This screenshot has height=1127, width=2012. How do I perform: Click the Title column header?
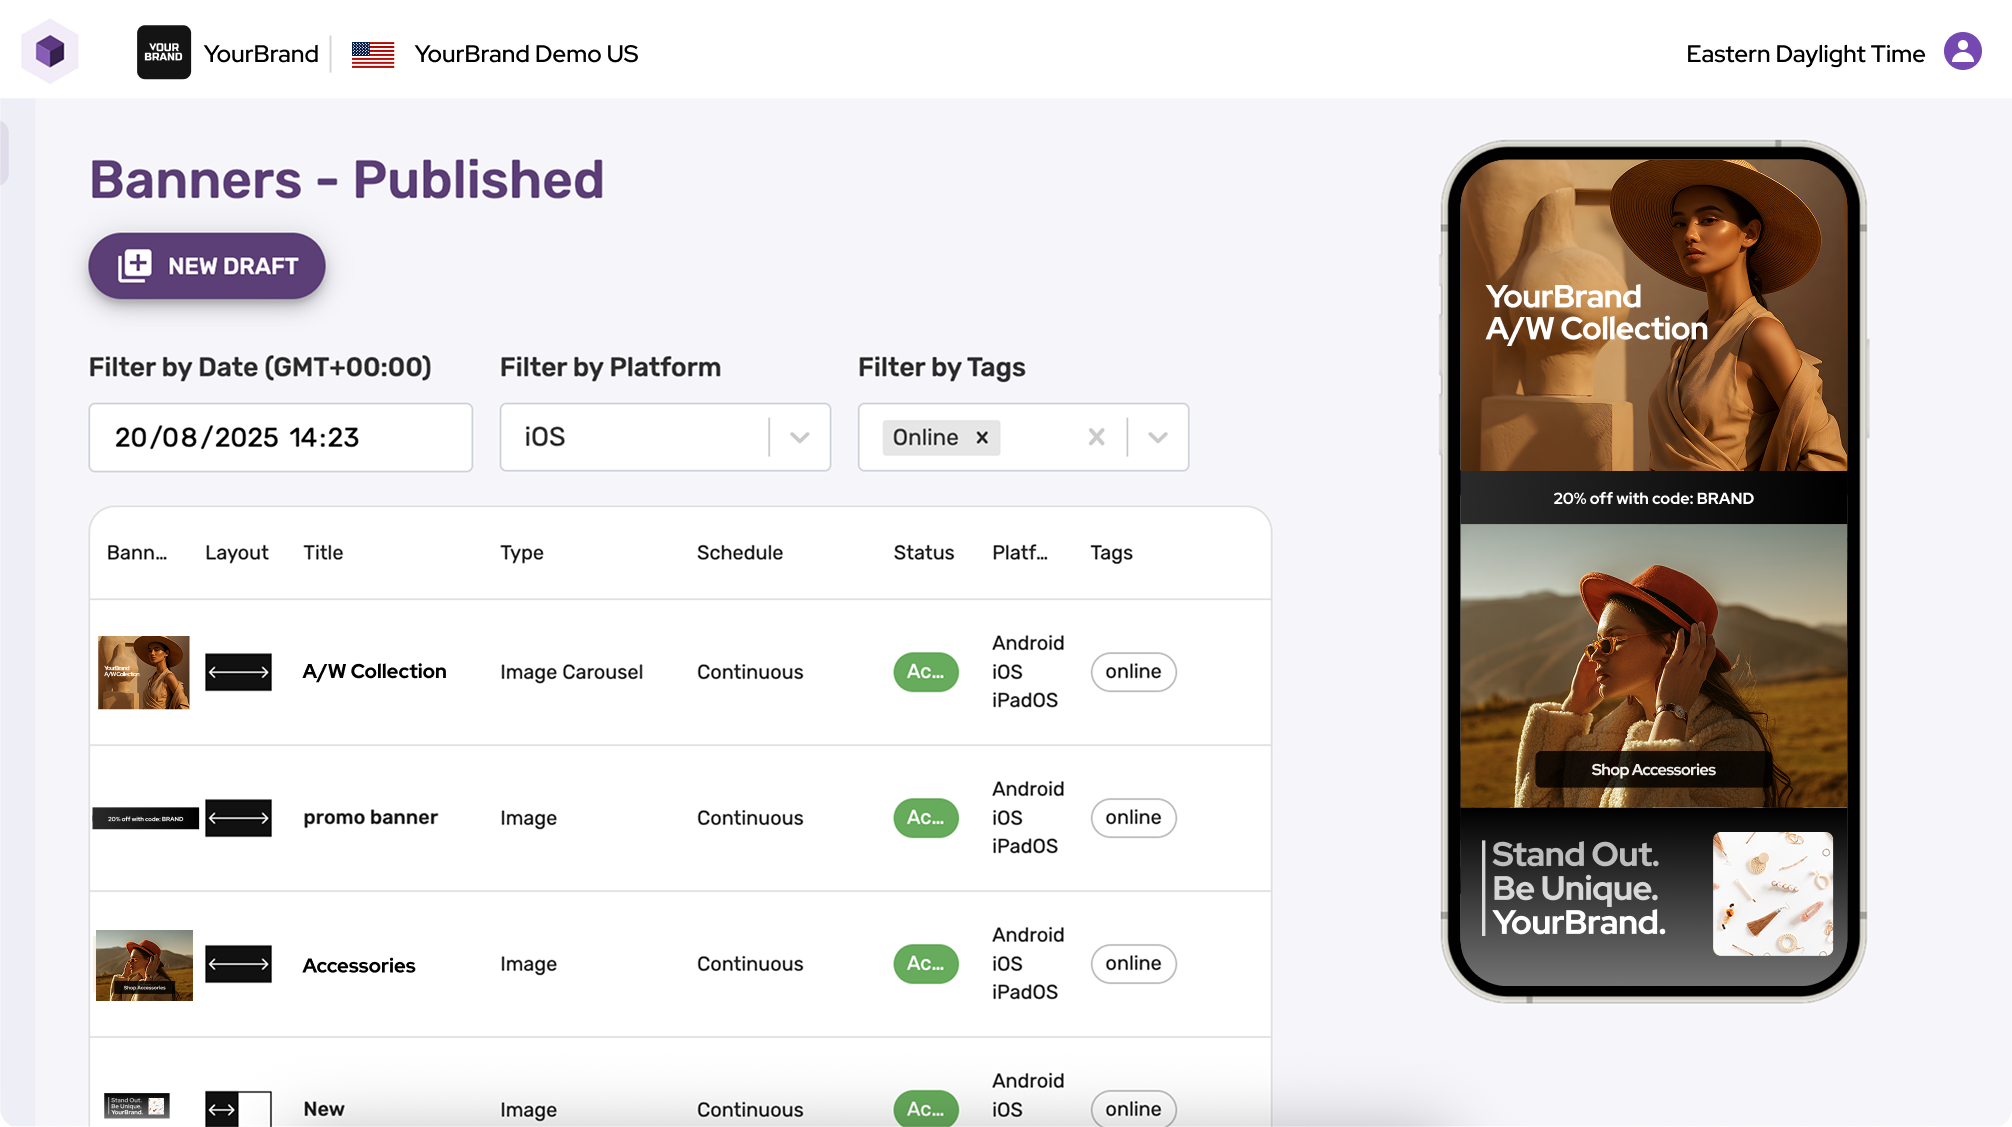tap(323, 552)
